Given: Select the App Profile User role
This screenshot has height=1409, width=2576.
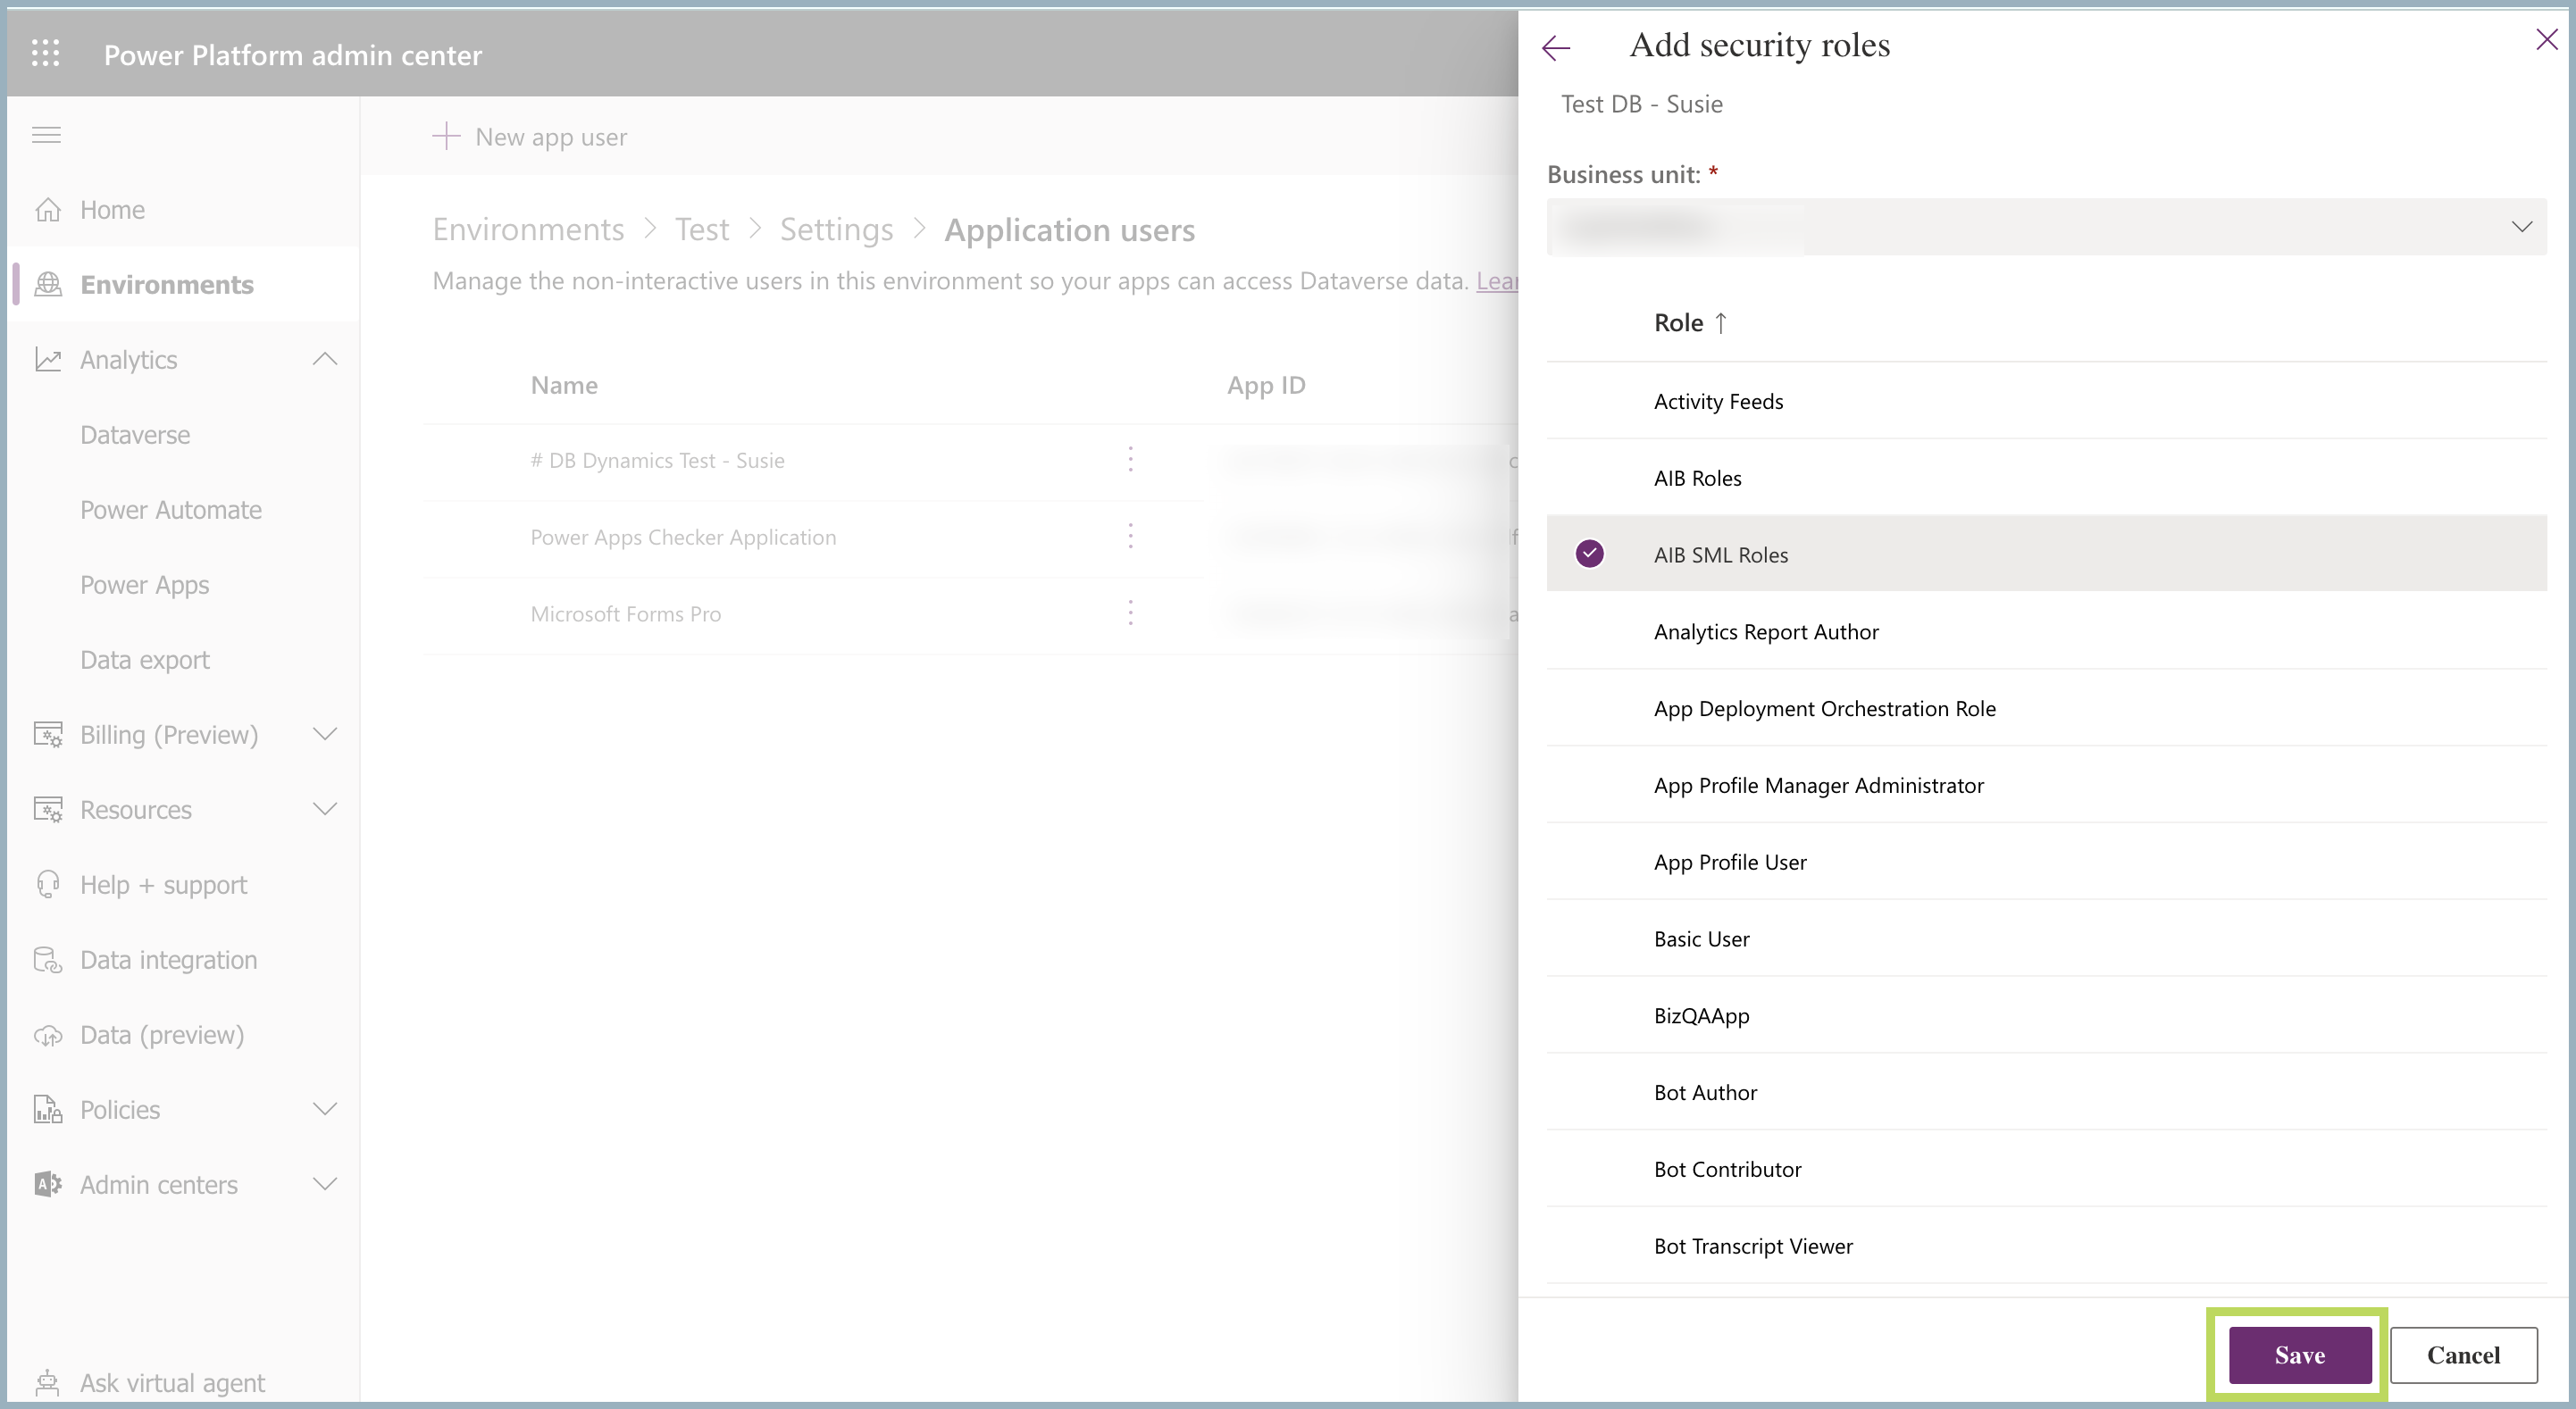Looking at the screenshot, I should click(2046, 862).
